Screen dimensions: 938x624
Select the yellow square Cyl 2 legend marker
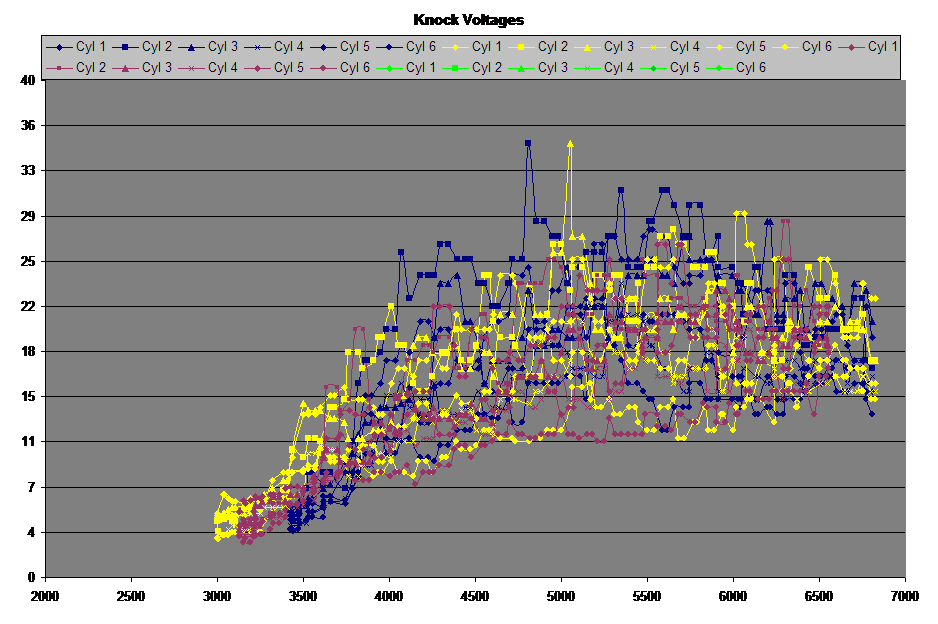coord(523,46)
